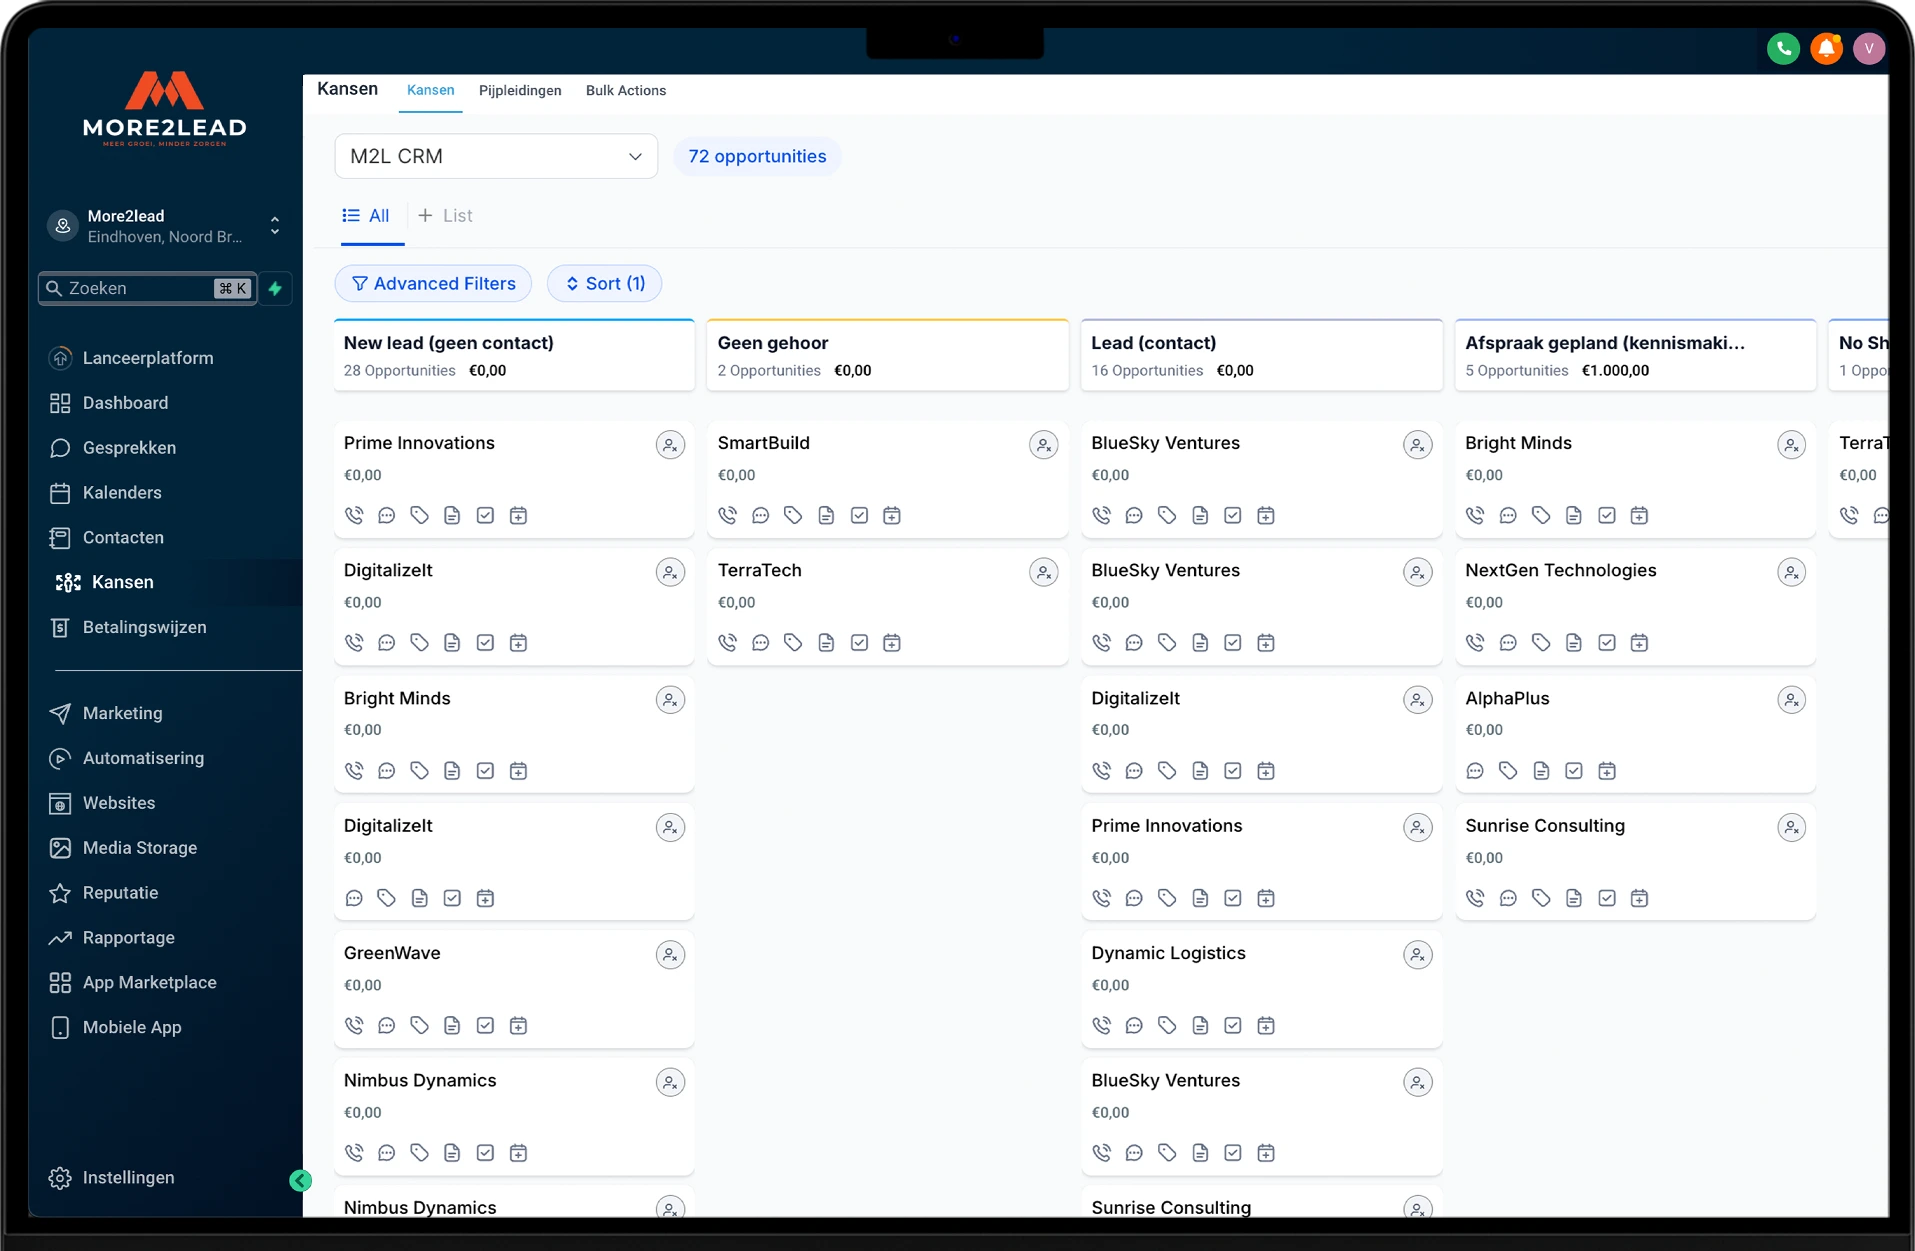
Task: Open the orange notifications bell
Action: point(1826,49)
